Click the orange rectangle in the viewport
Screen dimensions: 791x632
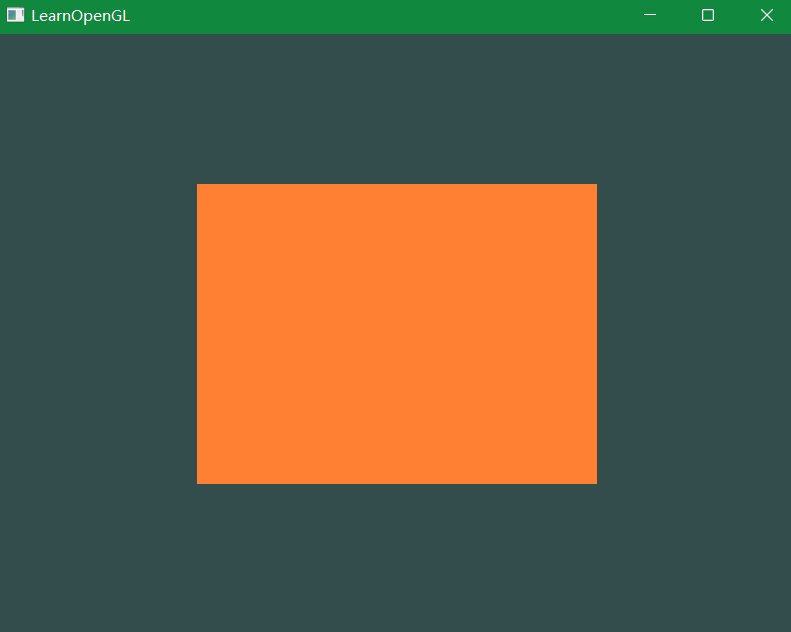click(x=397, y=334)
